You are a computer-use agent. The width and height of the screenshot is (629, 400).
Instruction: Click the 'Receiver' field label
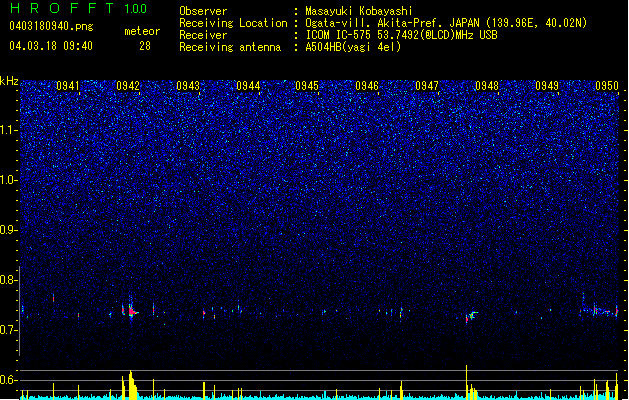point(203,35)
